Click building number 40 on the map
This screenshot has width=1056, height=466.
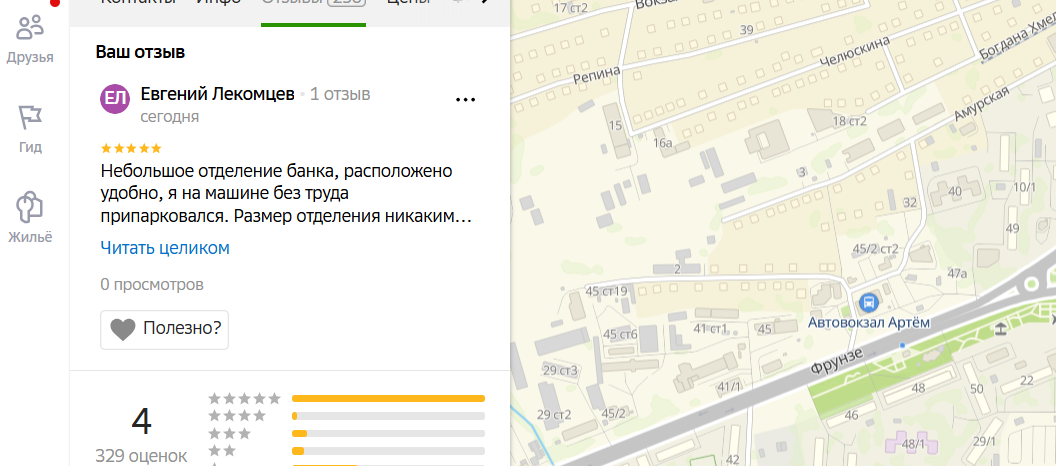point(955,191)
